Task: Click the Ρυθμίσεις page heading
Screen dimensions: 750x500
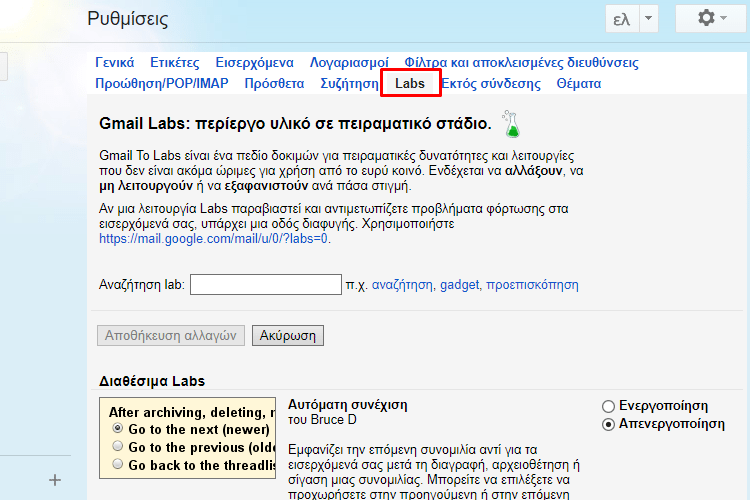Action: pyautogui.click(x=128, y=19)
